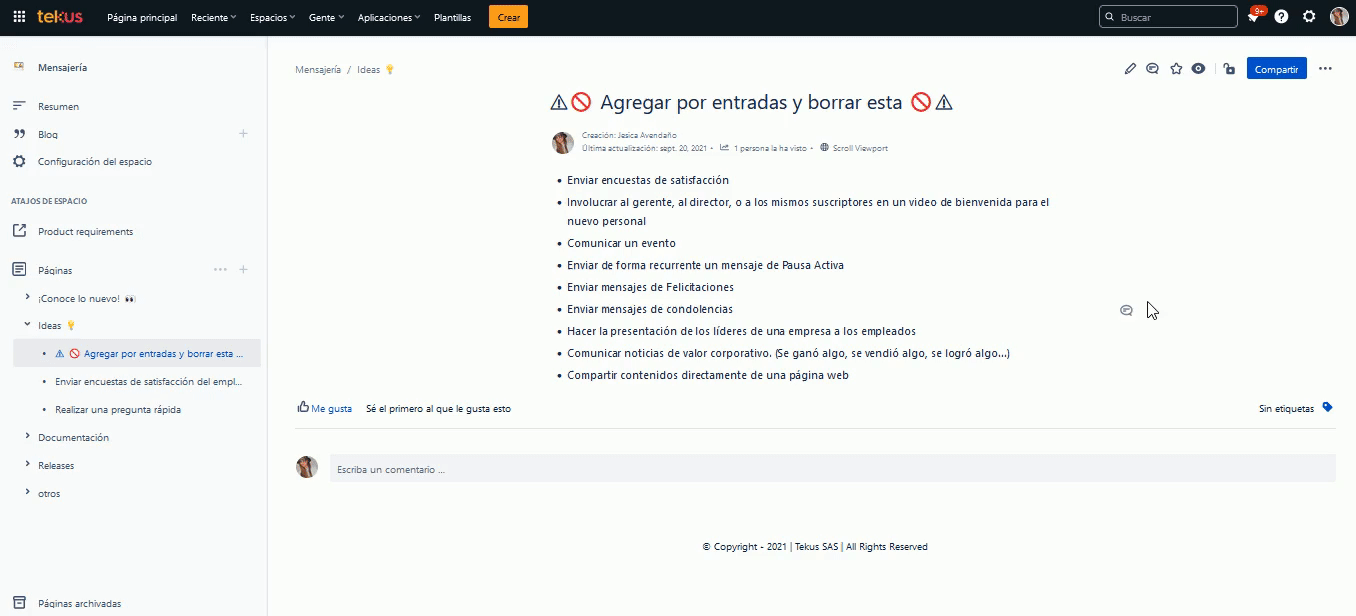Open Confluence settings via the gear icon

click(x=1309, y=17)
